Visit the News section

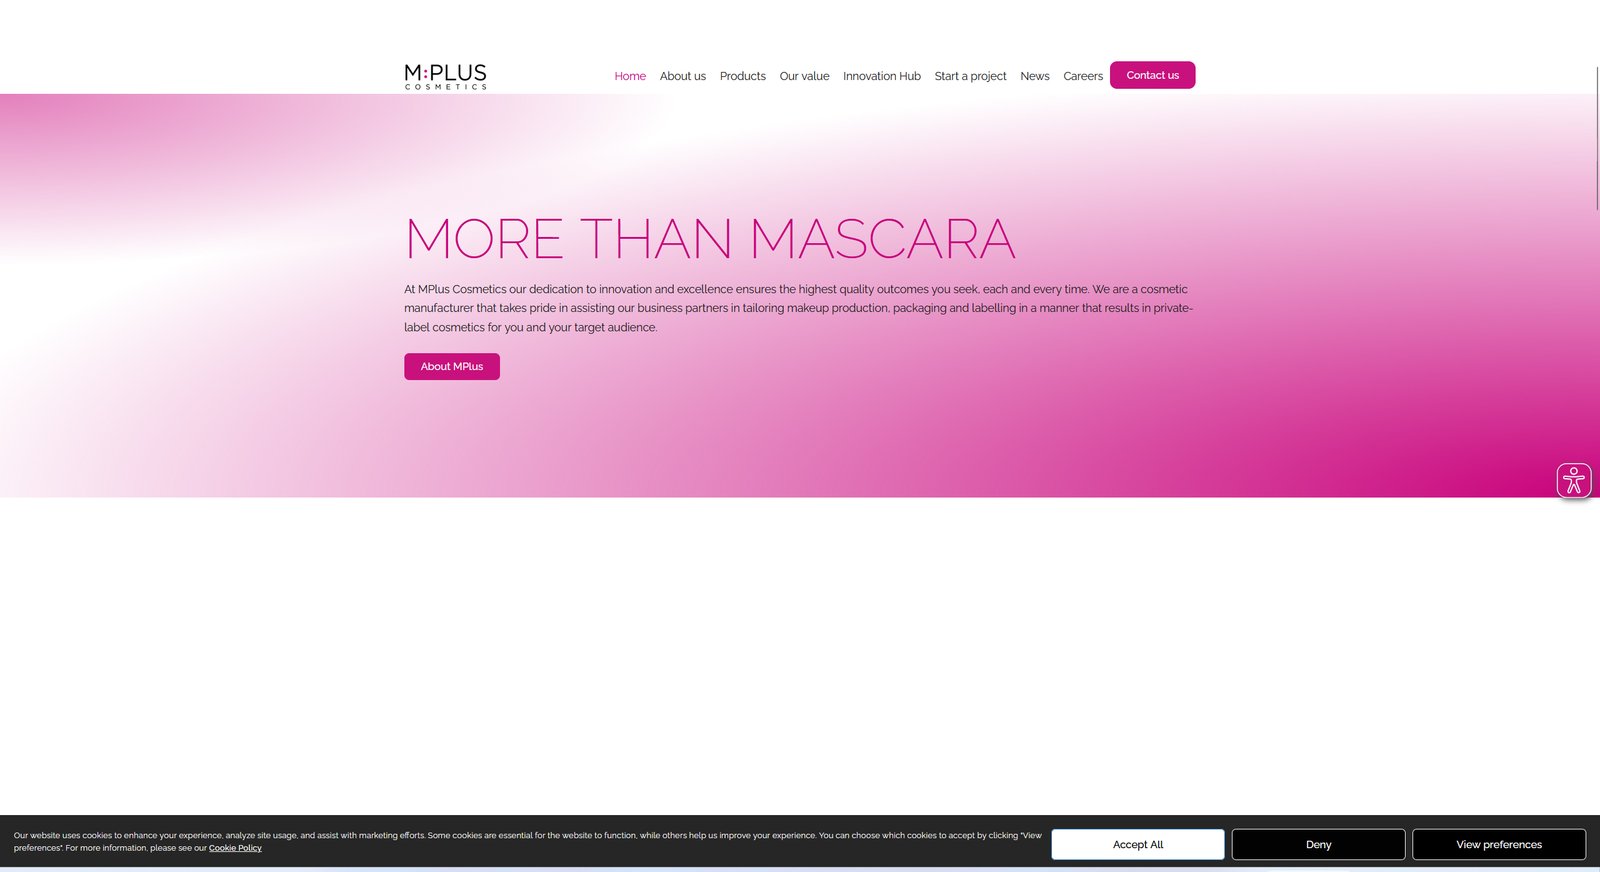[1034, 76]
